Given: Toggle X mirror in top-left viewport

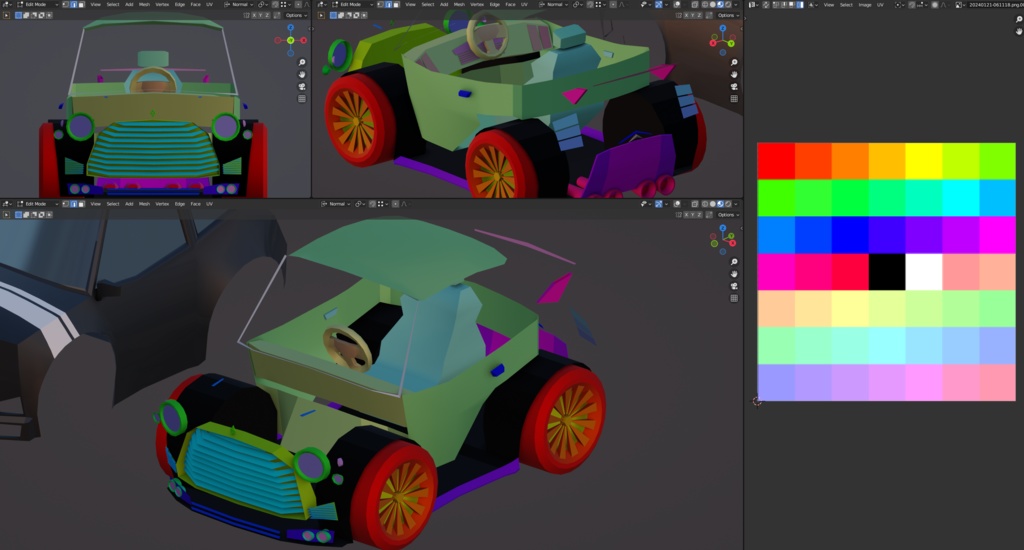Looking at the screenshot, I should tap(254, 15).
